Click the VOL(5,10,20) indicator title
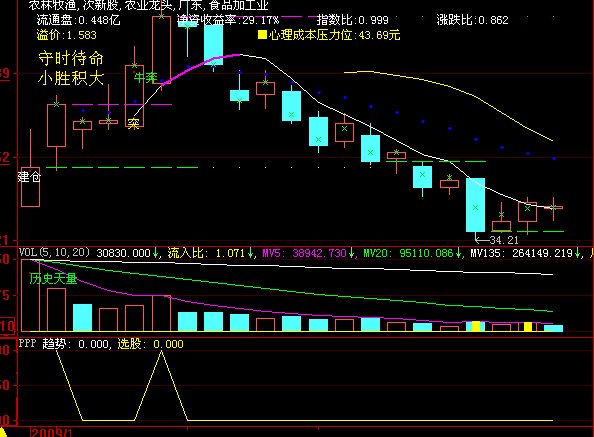 point(55,253)
